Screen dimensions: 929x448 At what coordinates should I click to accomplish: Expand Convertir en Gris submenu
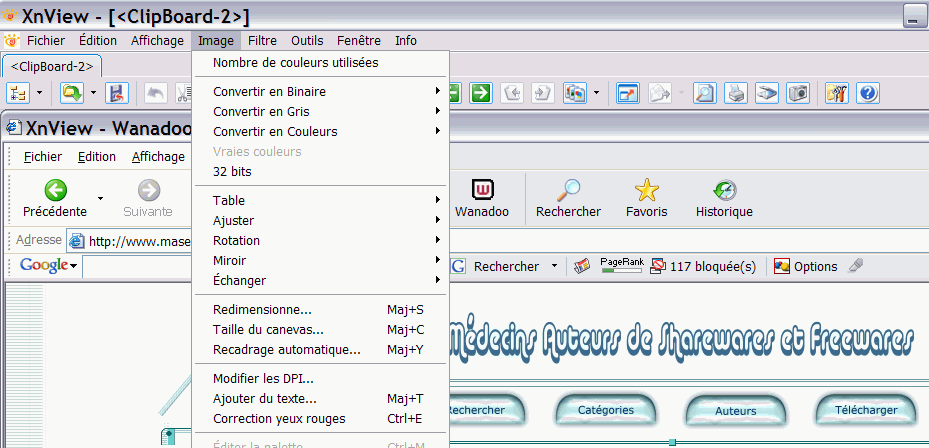(x=321, y=111)
